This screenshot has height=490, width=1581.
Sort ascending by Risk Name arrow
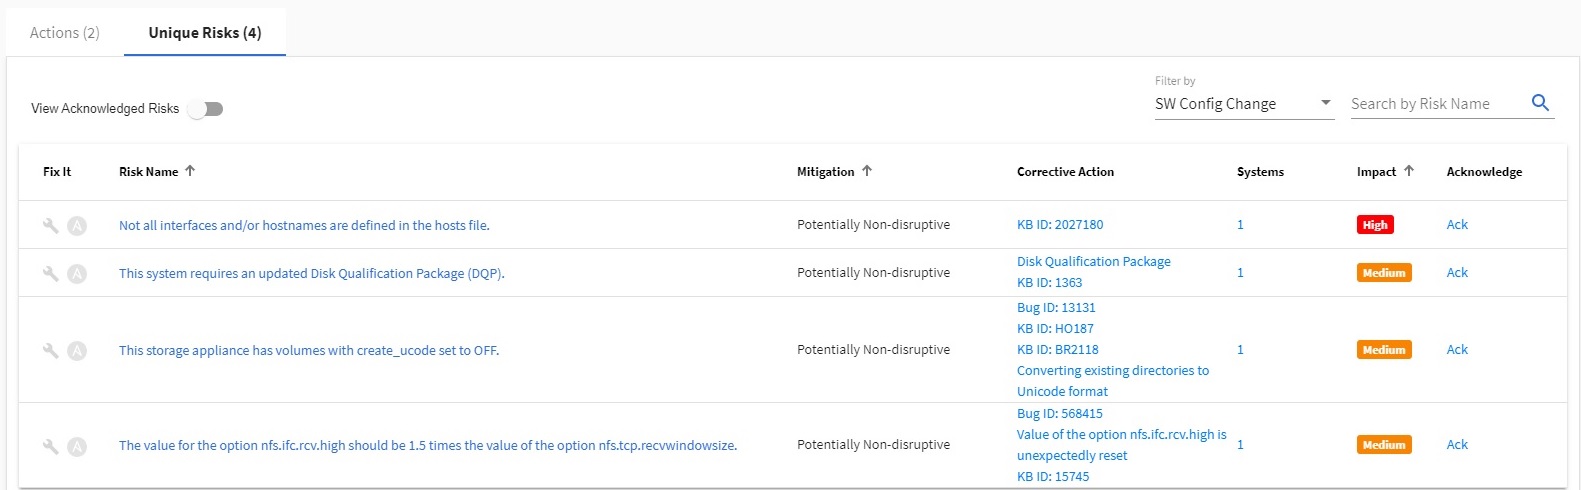pos(190,171)
